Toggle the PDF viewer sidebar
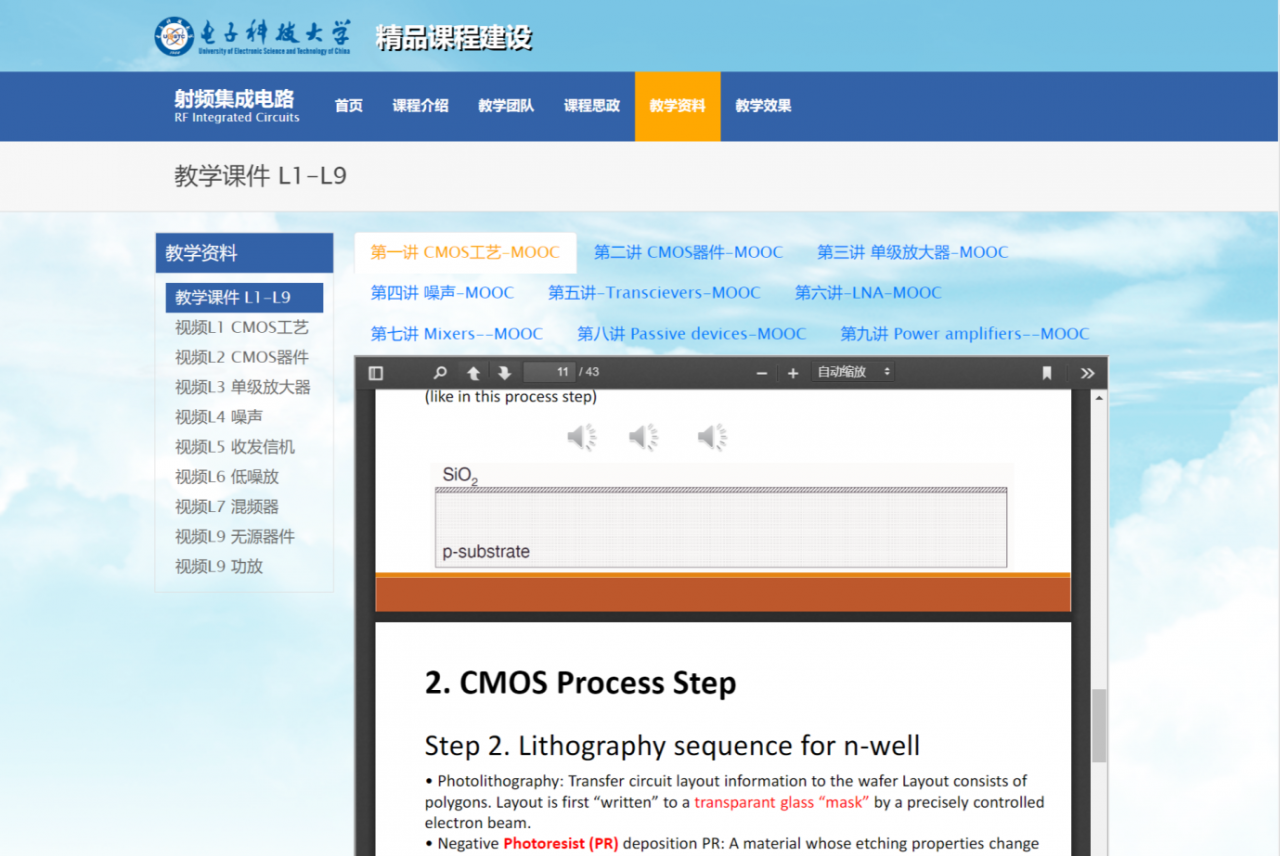The width and height of the screenshot is (1280, 856). [x=376, y=373]
